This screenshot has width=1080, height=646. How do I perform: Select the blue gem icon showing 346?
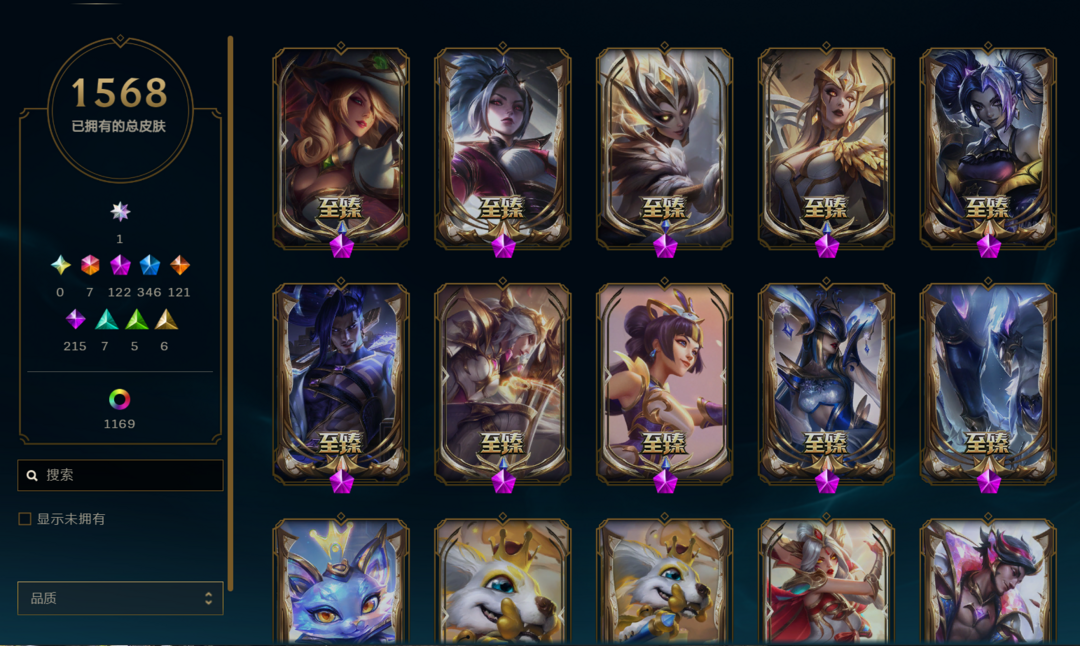[149, 265]
